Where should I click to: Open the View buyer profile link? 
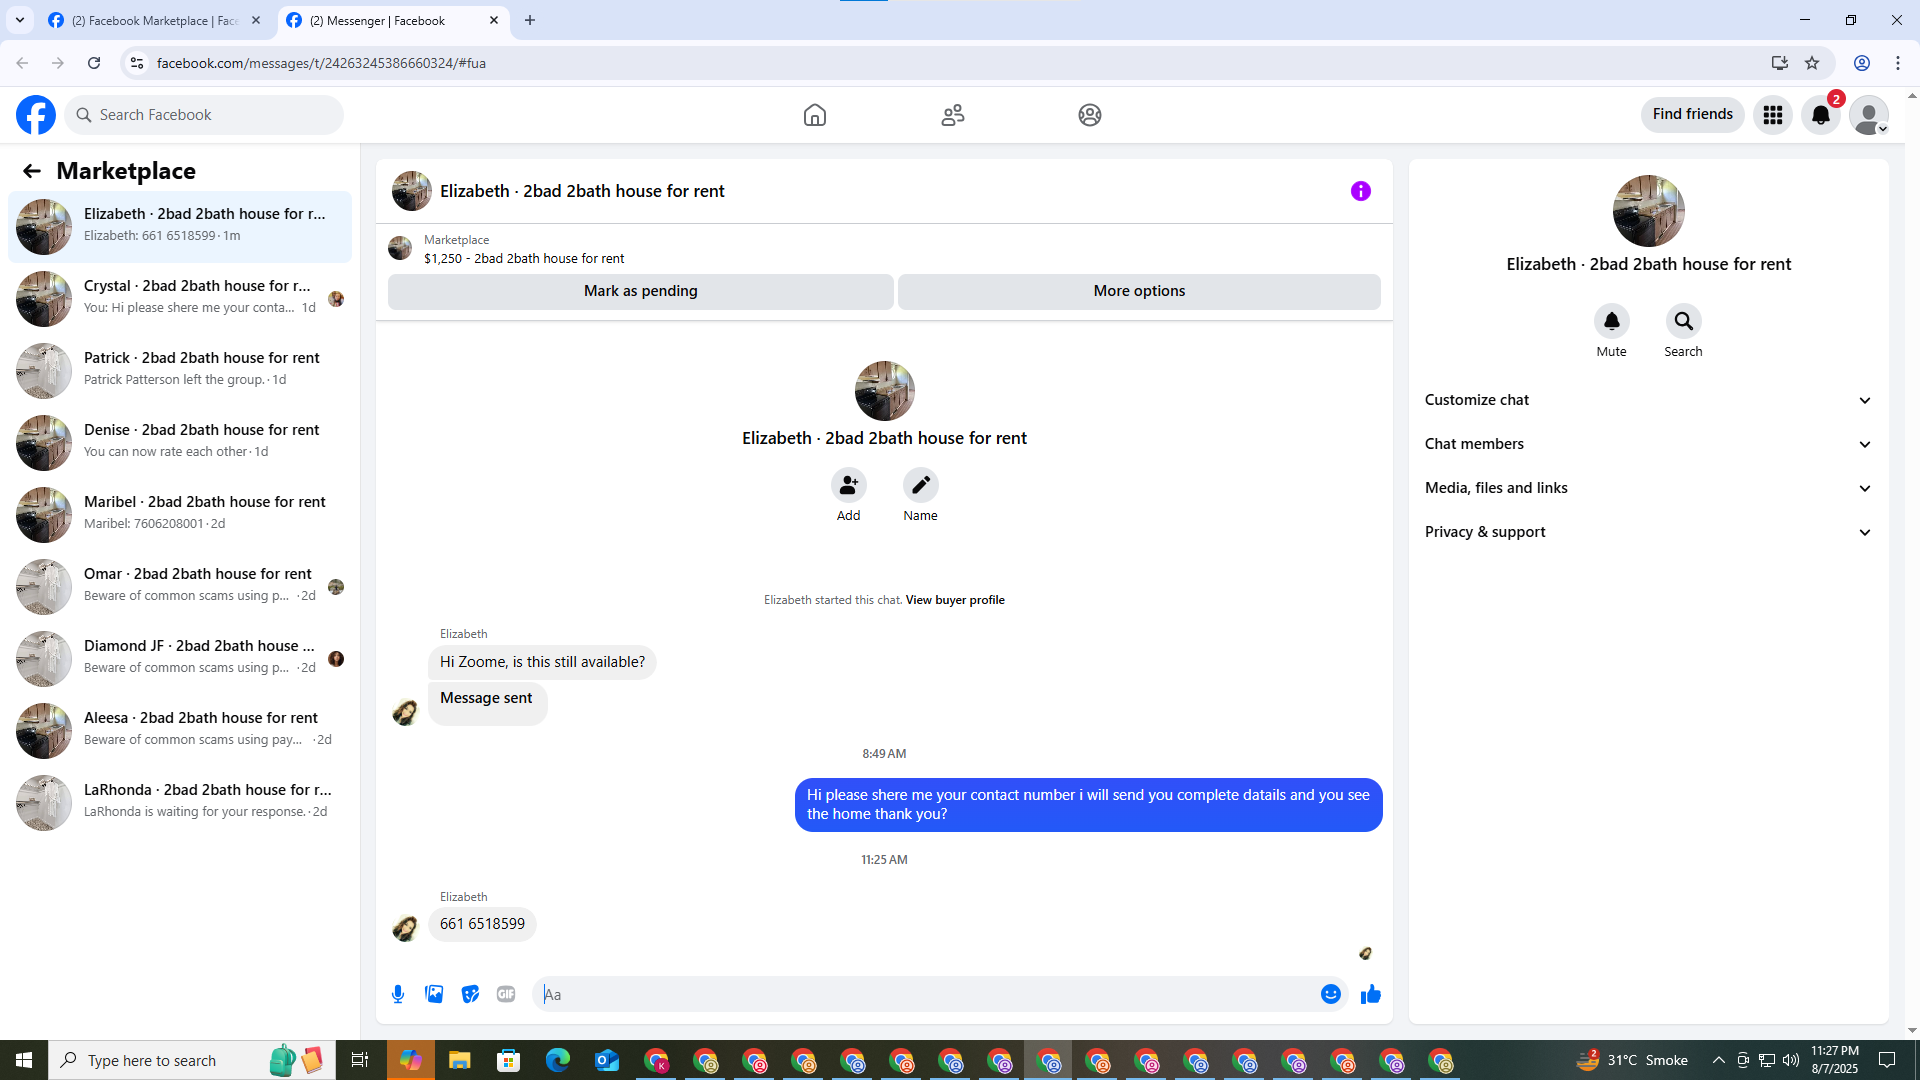point(954,600)
